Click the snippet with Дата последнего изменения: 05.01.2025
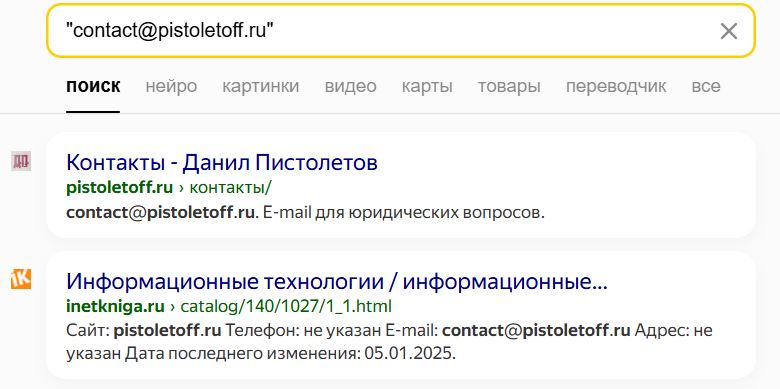 [x=389, y=342]
